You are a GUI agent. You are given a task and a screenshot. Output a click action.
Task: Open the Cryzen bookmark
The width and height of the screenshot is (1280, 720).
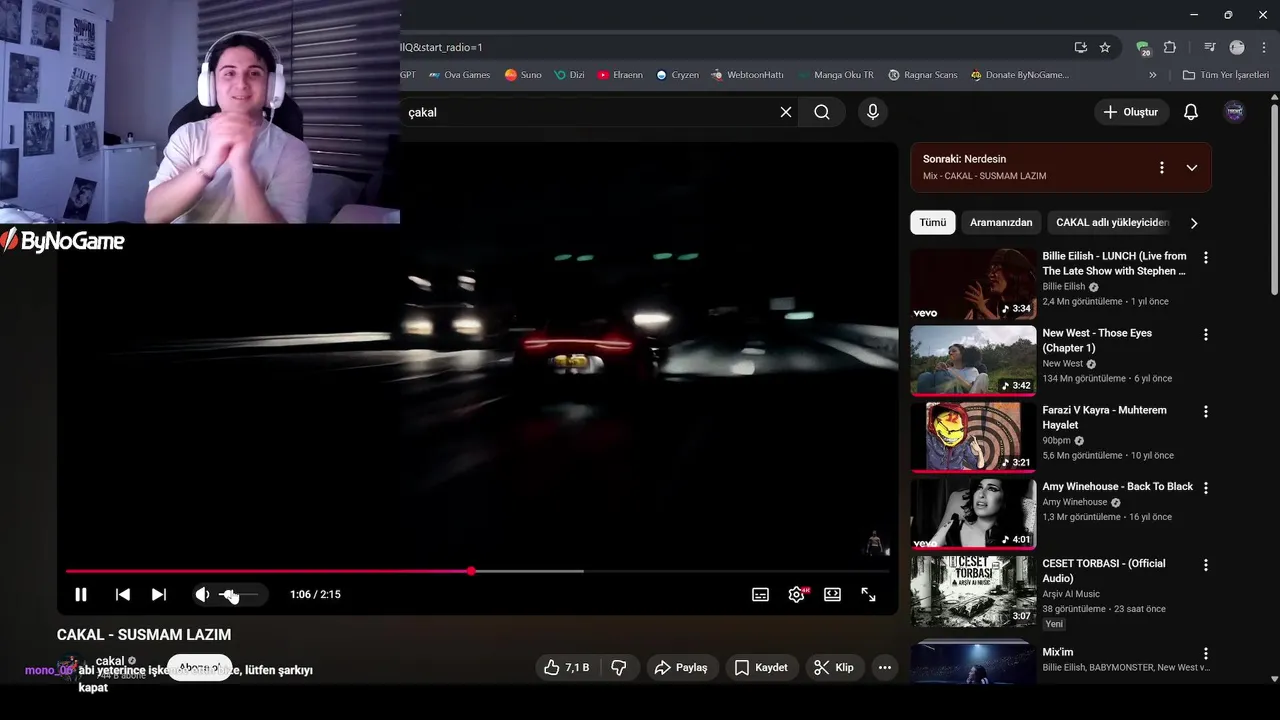pos(677,75)
